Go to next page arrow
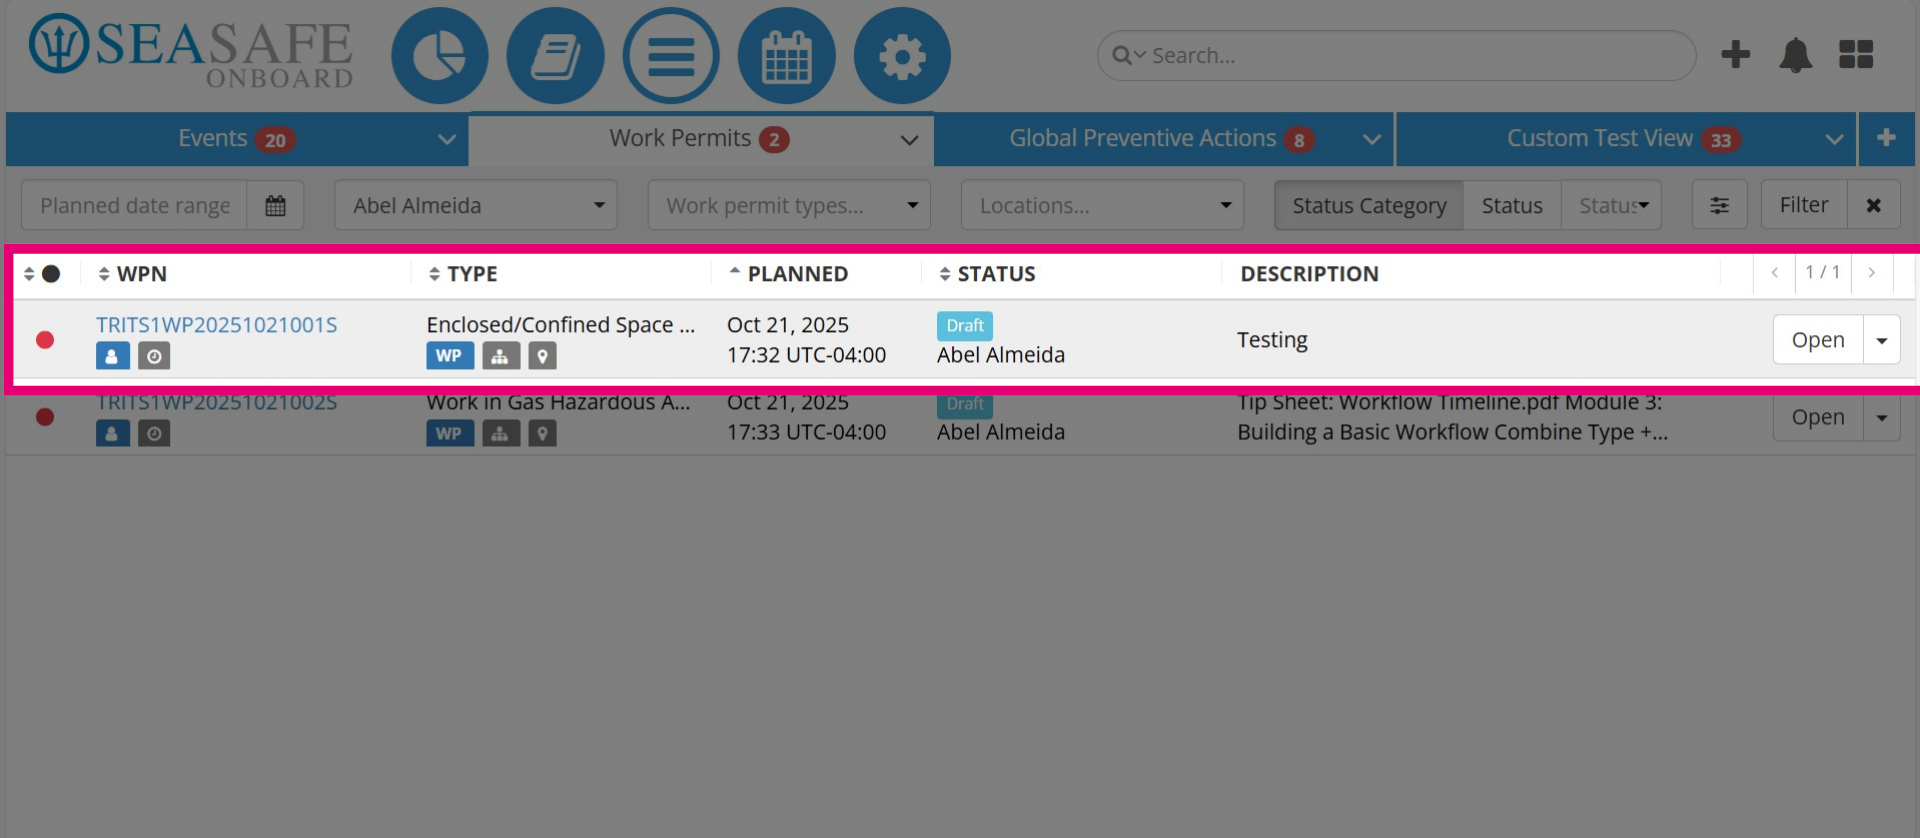The width and height of the screenshot is (1920, 838). (1872, 273)
